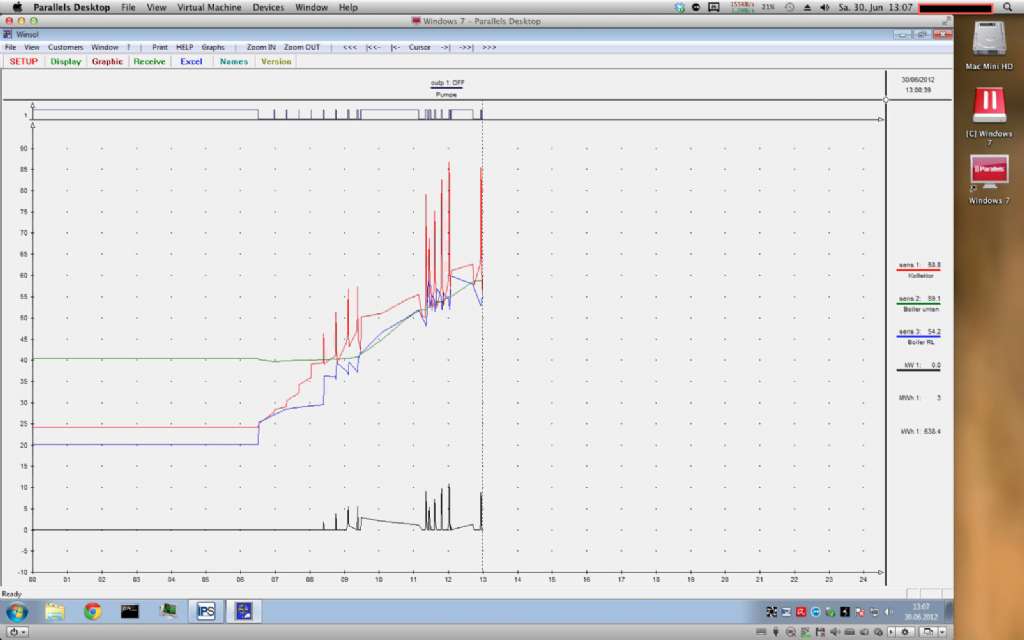Screen dimensions: 1024x640
Task: Open the command prompt taskbar icon
Action: coord(130,611)
